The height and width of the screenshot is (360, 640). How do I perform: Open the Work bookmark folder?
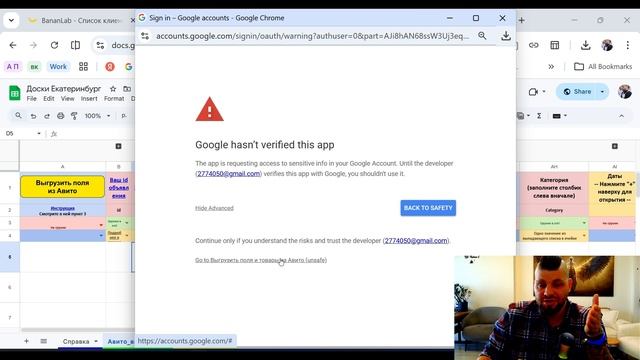tap(58, 67)
